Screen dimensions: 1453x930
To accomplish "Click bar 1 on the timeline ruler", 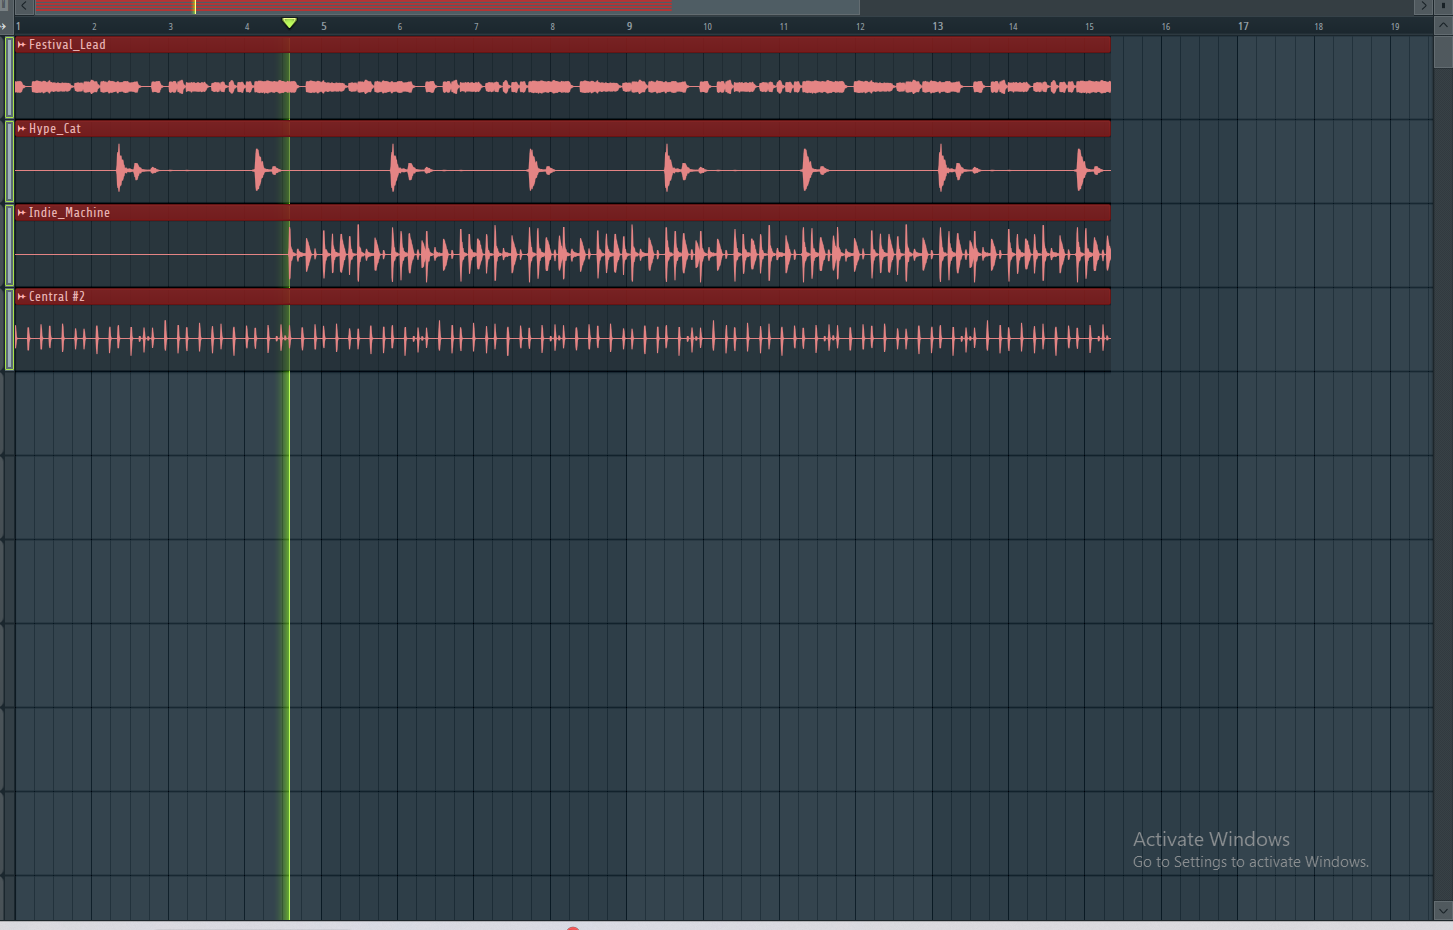I will [18, 26].
